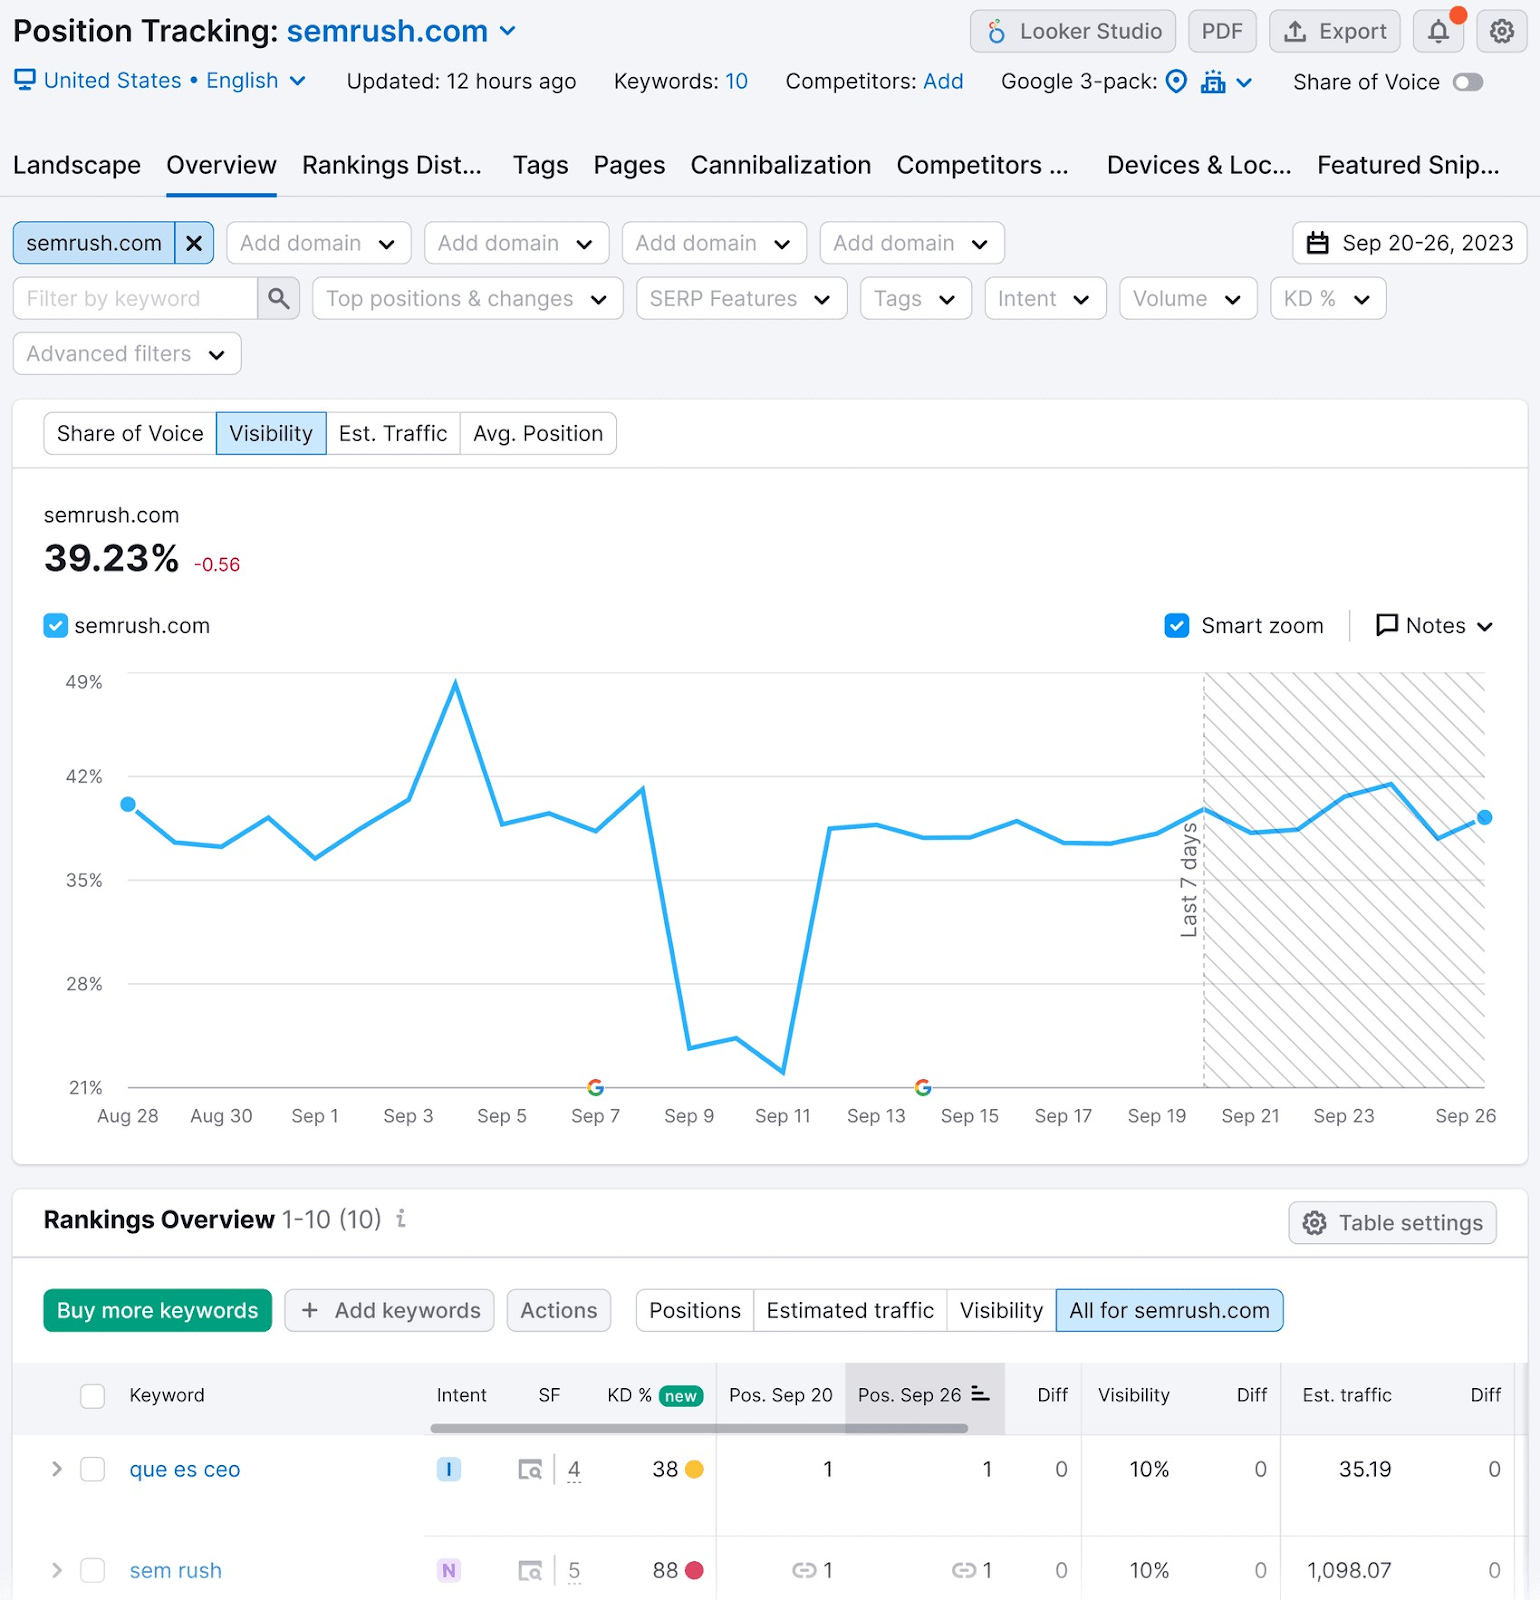Switch to the Cannibalization tab
This screenshot has width=1540, height=1600.
[780, 165]
